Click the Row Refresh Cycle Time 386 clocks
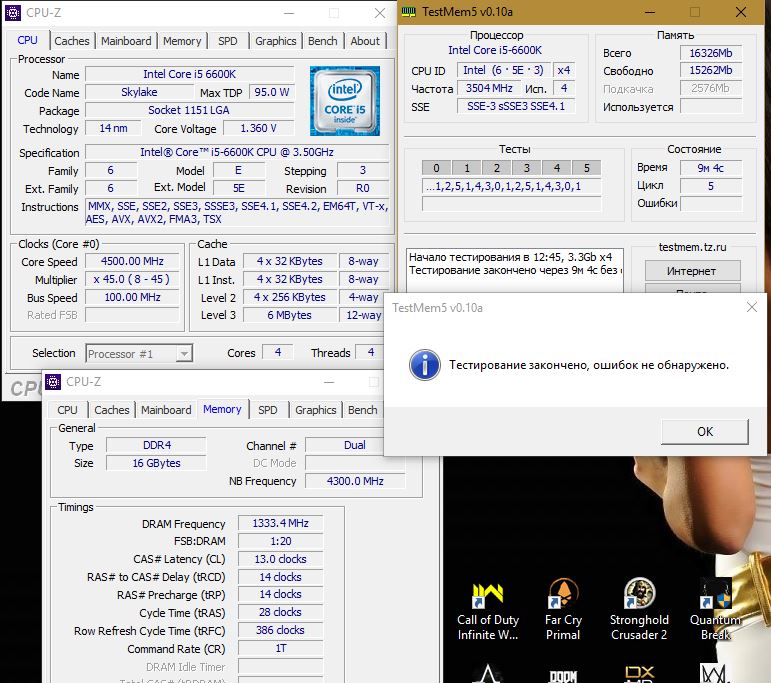 pyautogui.click(x=280, y=630)
